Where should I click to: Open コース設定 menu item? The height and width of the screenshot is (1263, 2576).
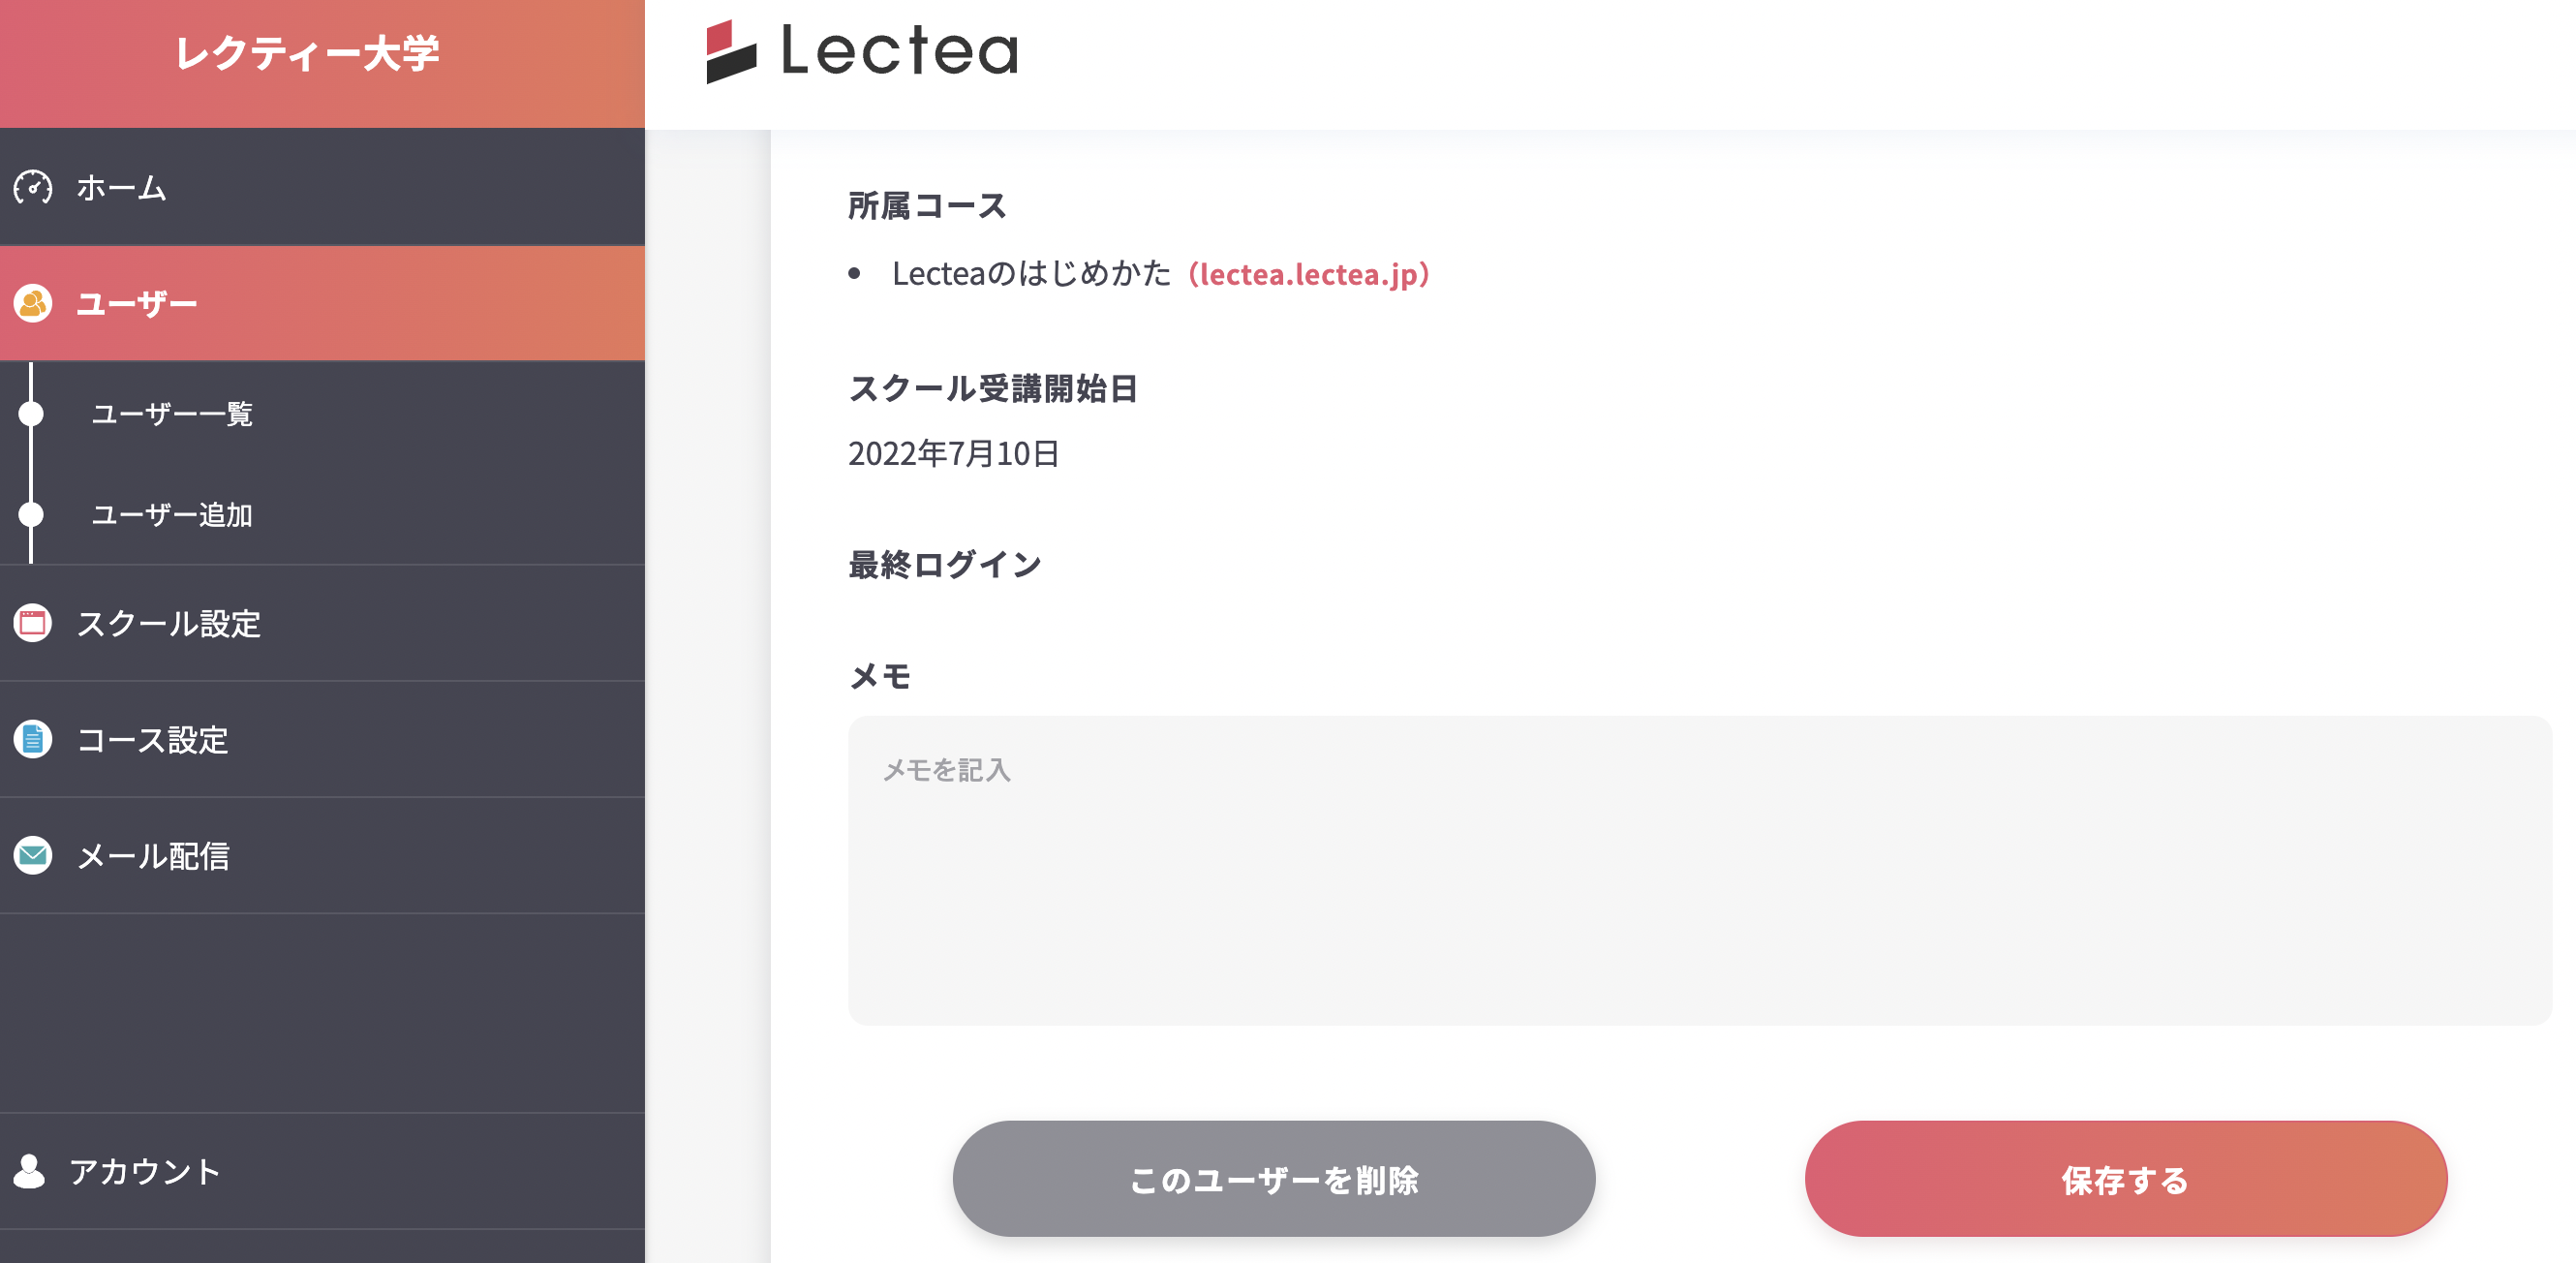point(153,739)
